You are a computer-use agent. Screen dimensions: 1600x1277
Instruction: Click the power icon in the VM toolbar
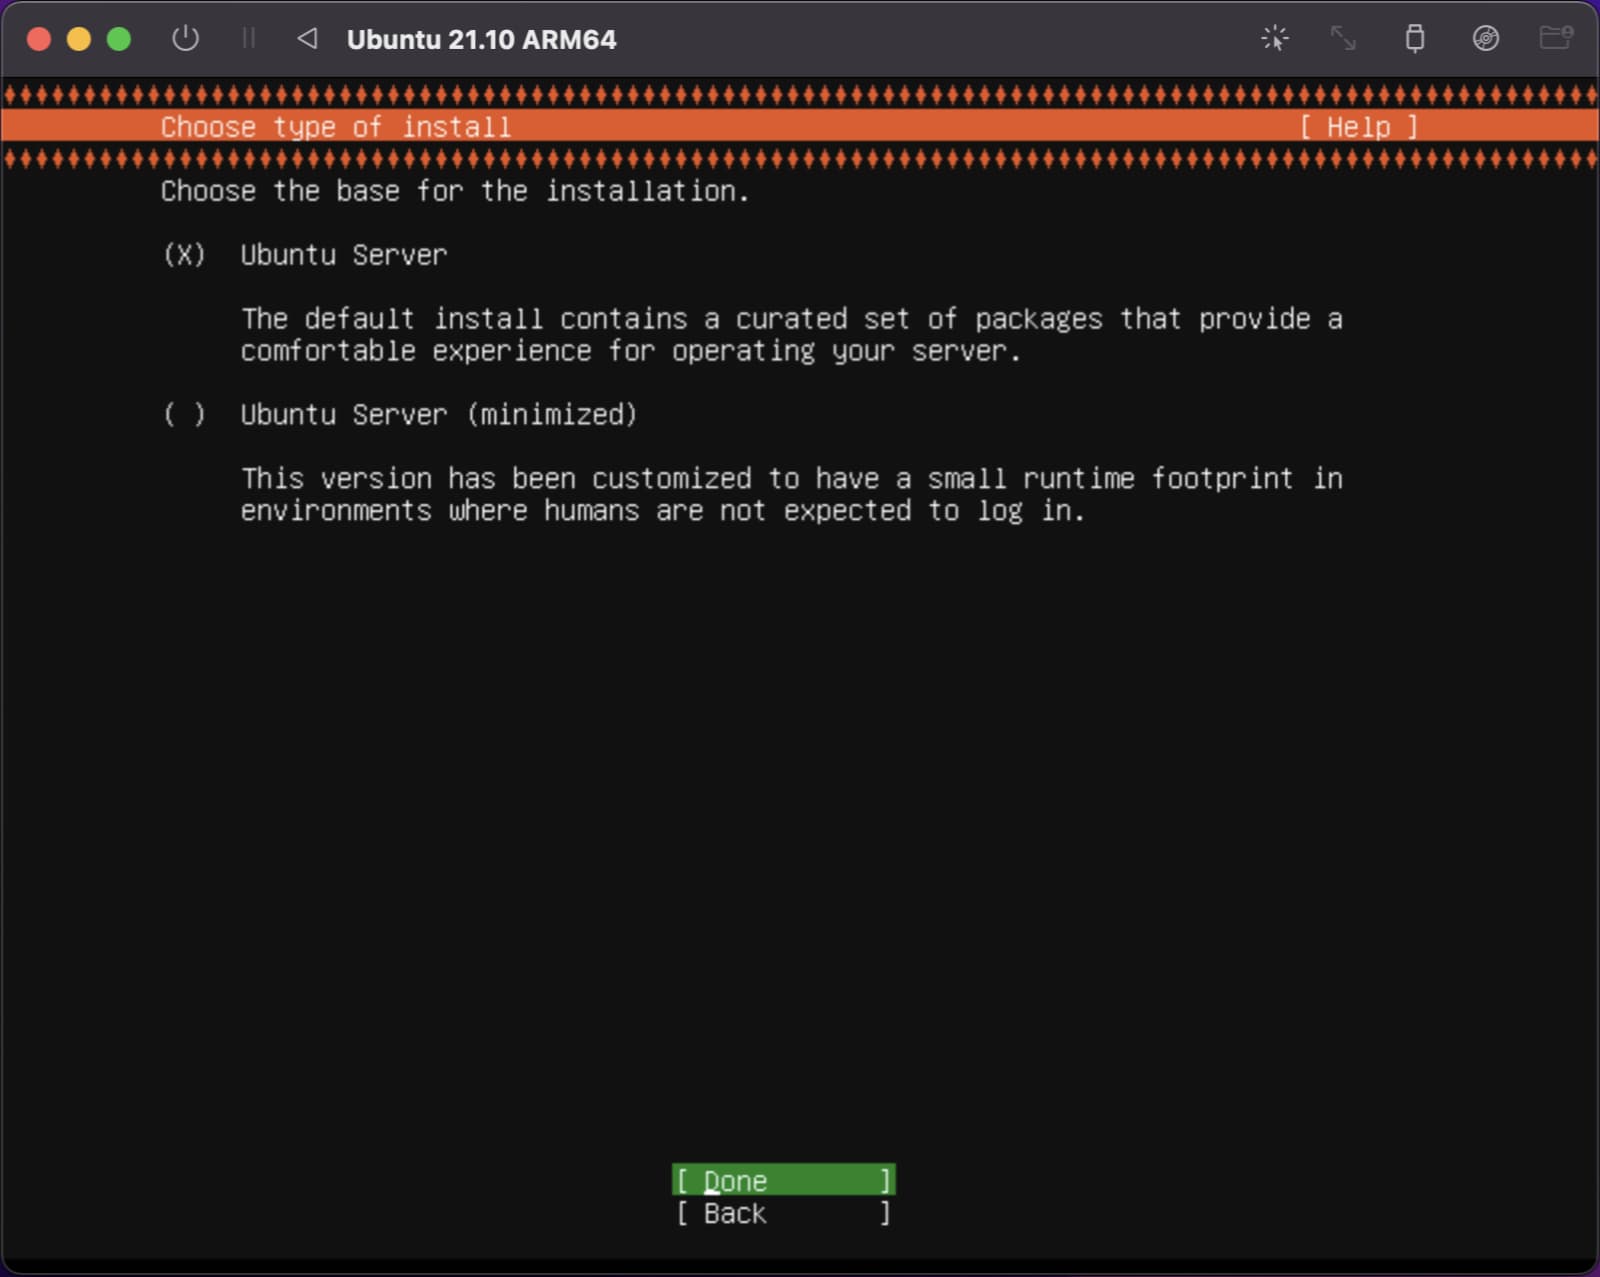(x=185, y=39)
